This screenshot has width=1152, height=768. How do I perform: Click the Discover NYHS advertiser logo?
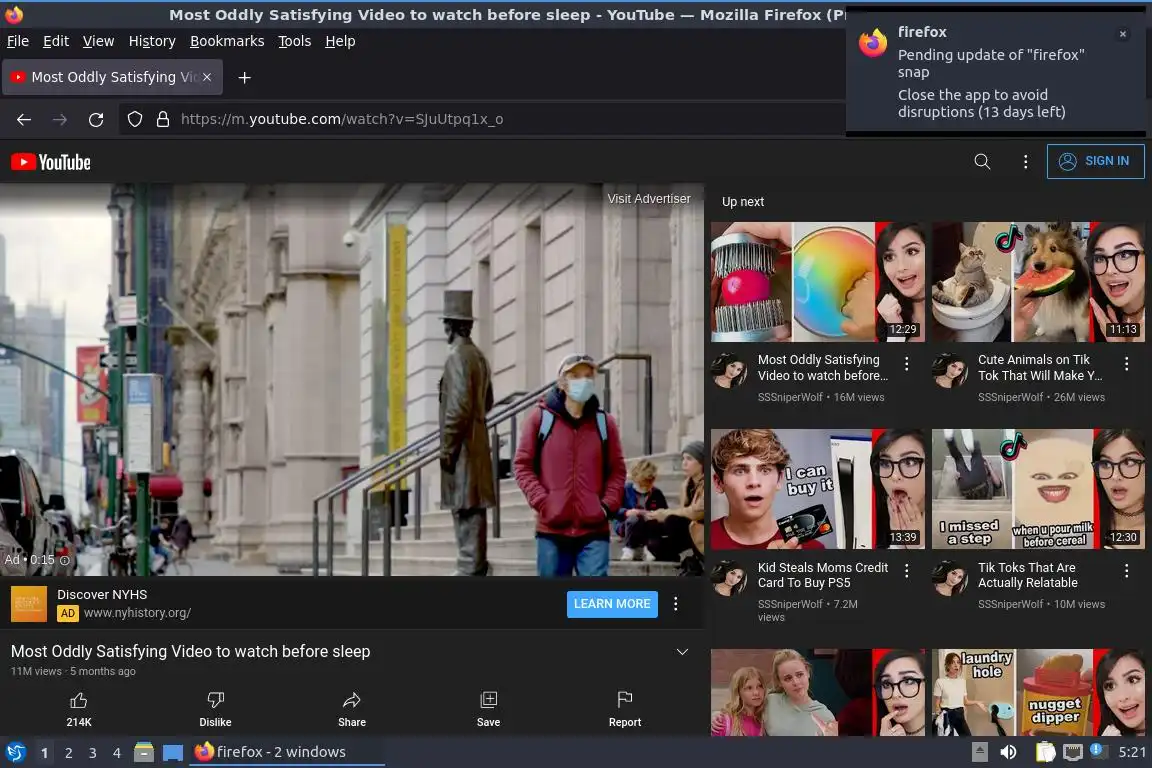(x=29, y=604)
